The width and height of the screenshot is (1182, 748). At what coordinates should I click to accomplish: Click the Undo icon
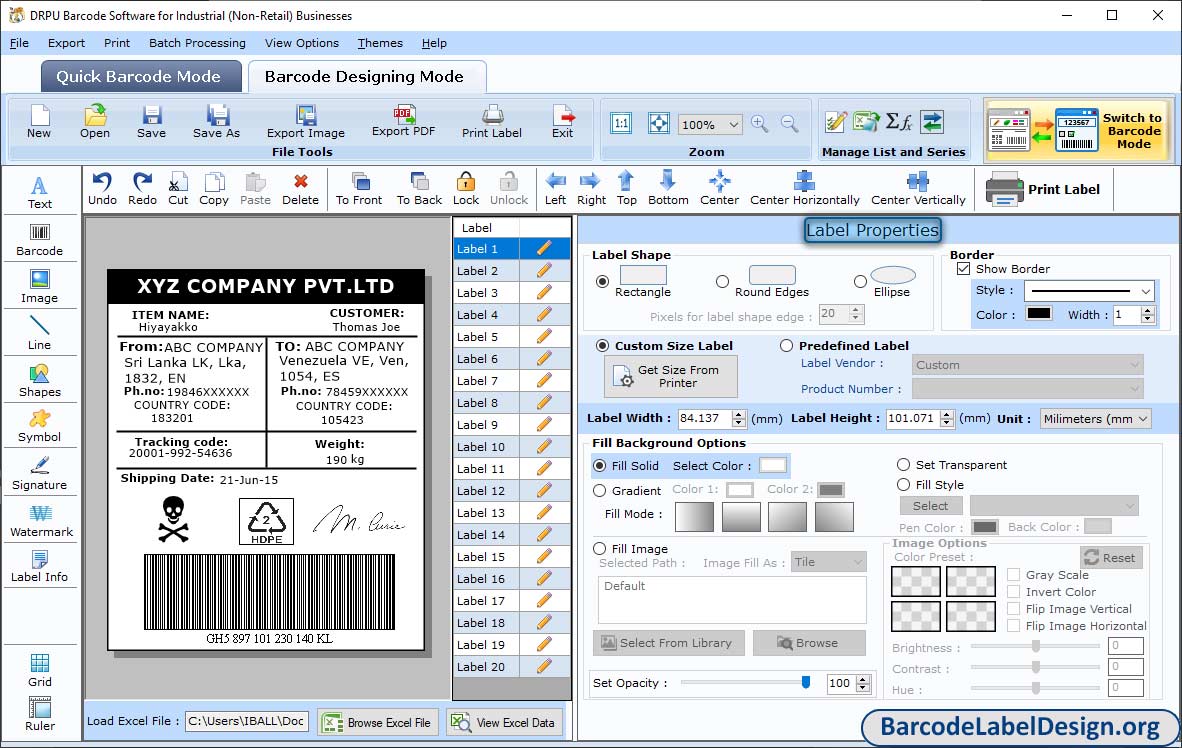tap(102, 189)
